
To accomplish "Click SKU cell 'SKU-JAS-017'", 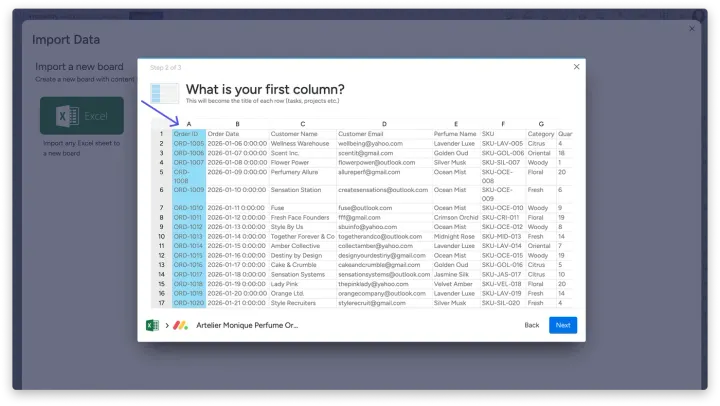I will 501,274.
